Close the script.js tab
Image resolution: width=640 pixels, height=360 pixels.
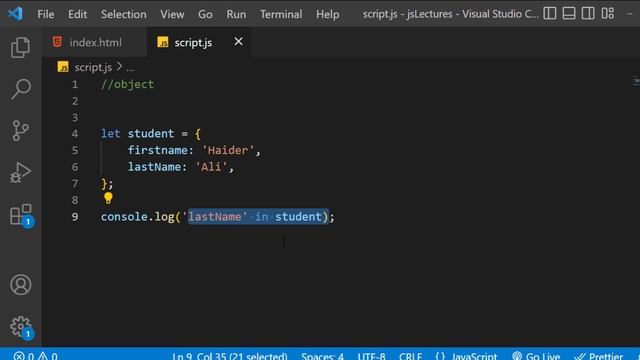238,42
